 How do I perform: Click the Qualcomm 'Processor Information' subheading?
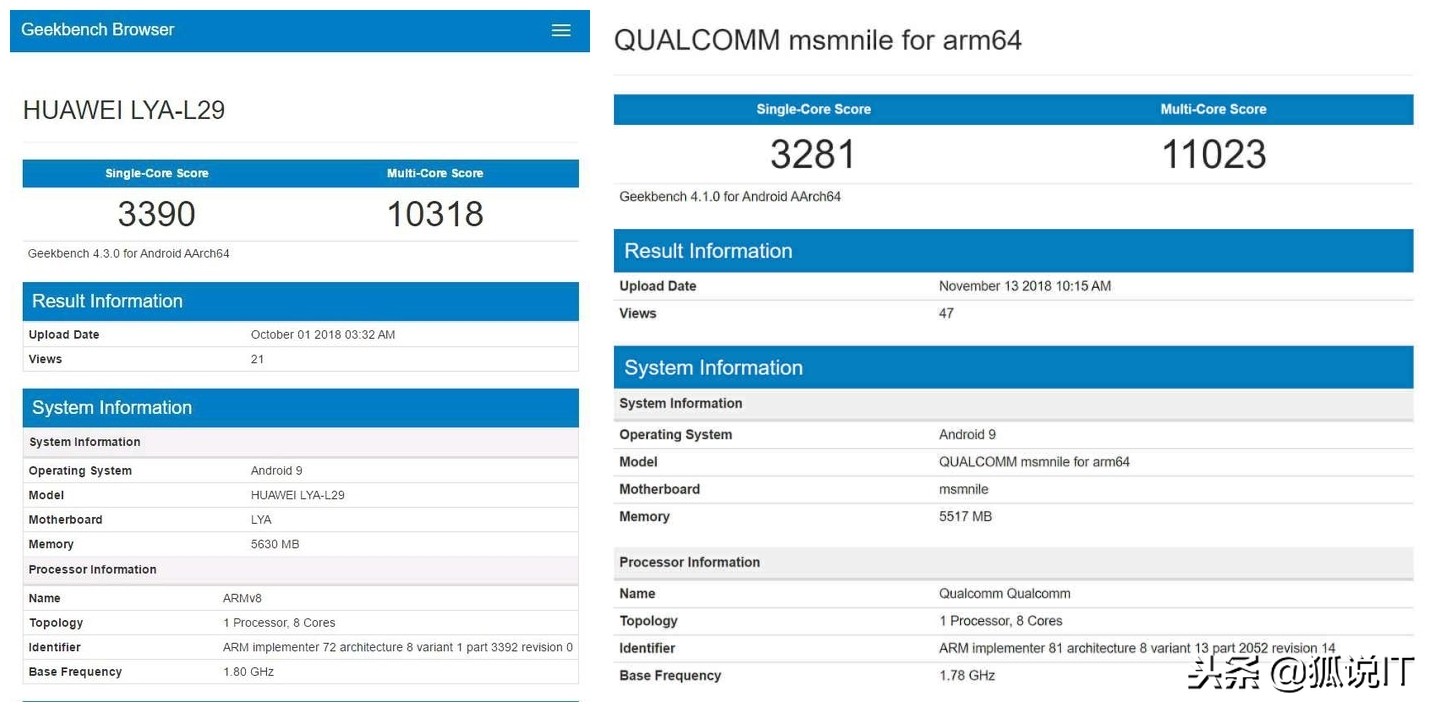click(x=690, y=562)
